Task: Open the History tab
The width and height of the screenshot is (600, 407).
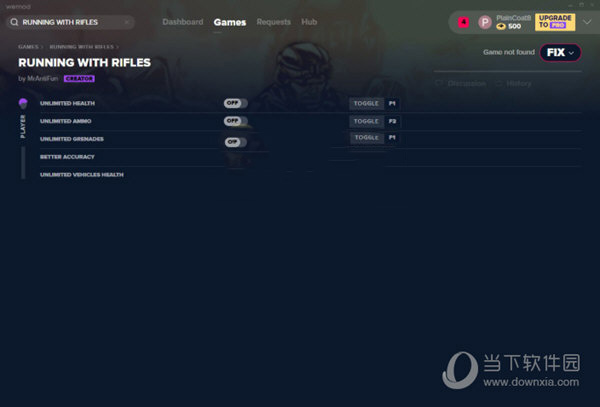Action: [x=518, y=83]
